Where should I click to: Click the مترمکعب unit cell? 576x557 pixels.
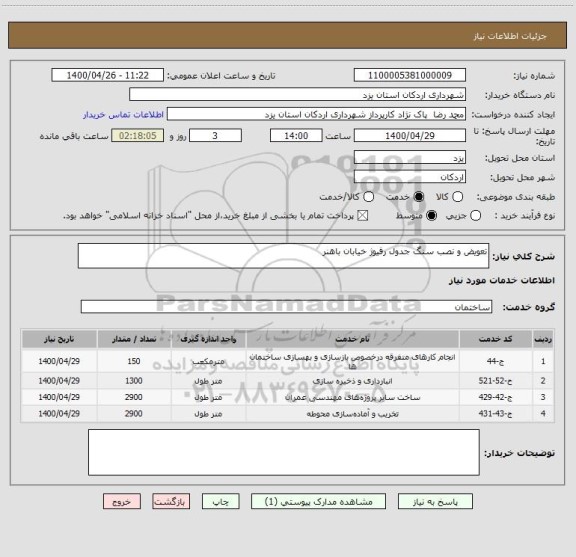[208, 361]
